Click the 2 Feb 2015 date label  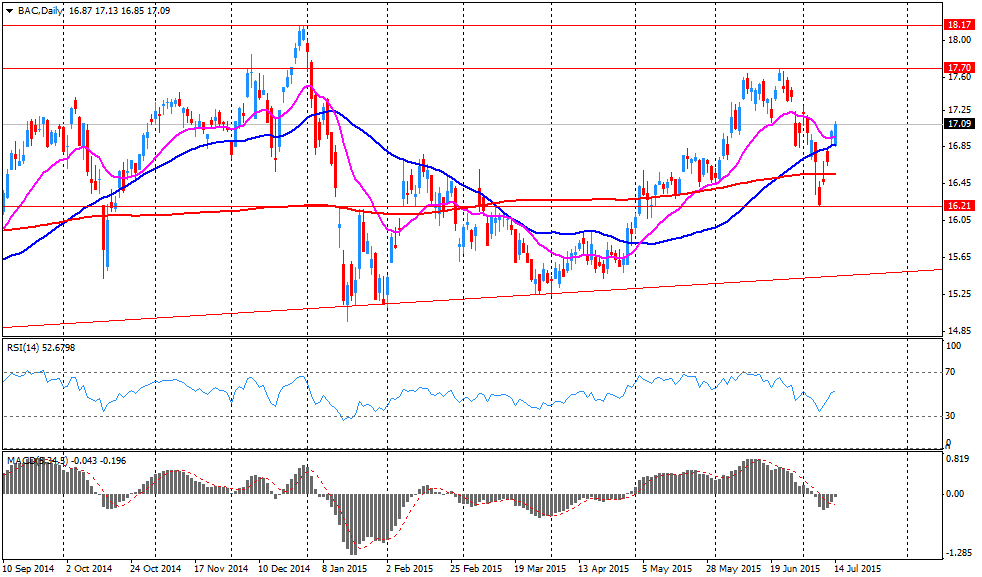[x=410, y=569]
